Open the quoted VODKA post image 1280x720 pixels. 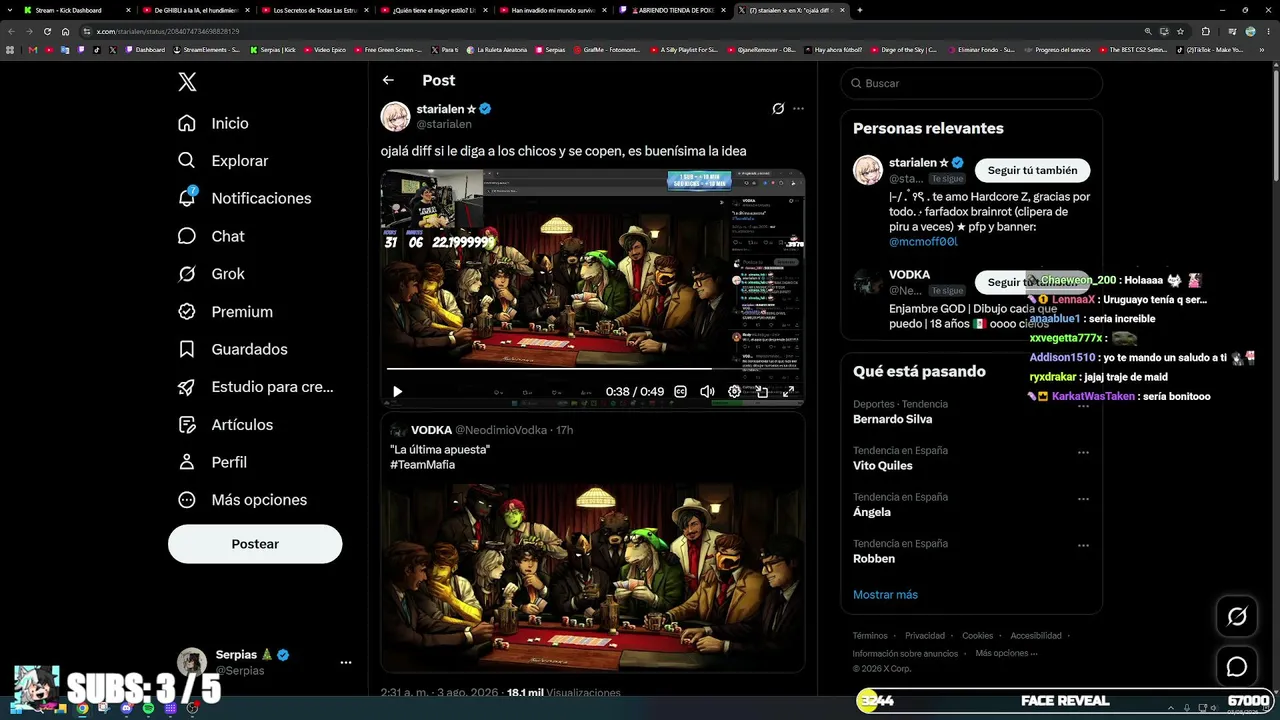593,577
